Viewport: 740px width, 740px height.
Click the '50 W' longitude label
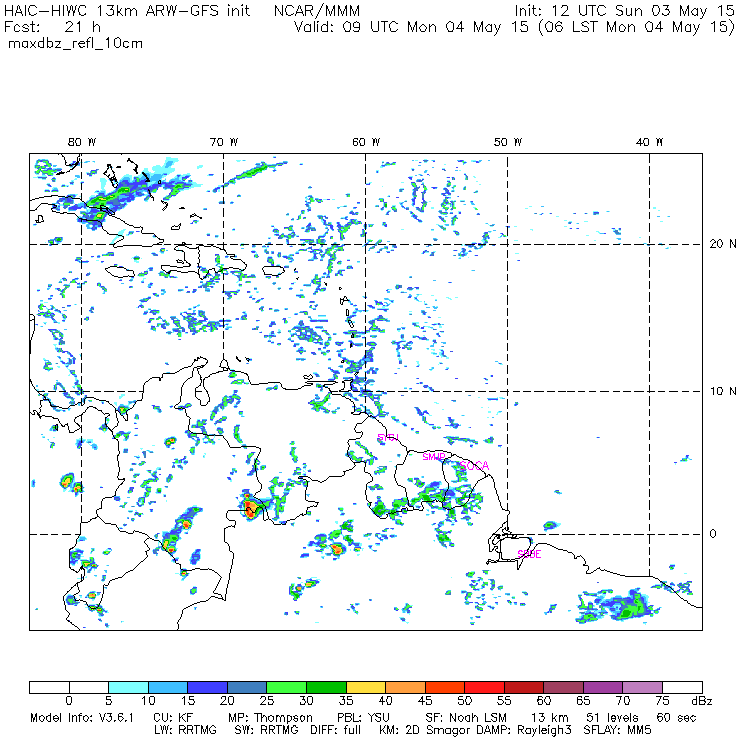pos(508,142)
